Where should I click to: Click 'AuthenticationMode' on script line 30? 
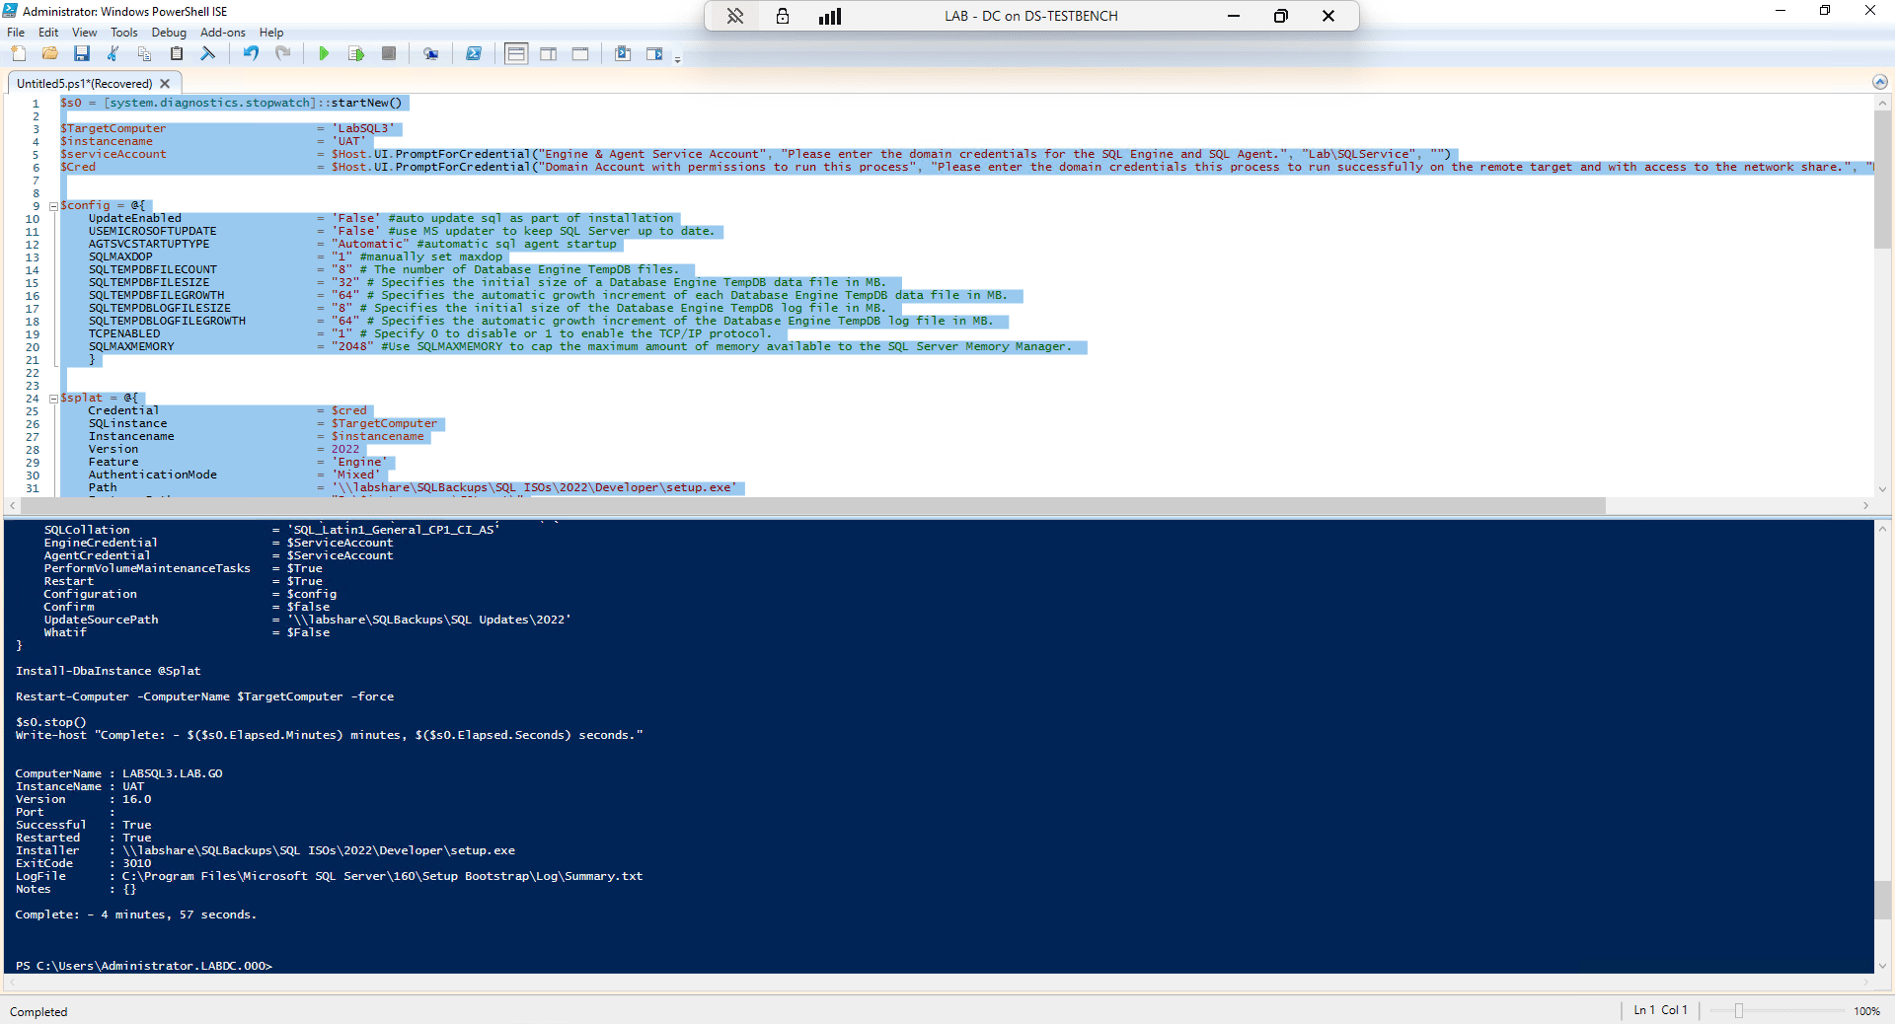(x=152, y=475)
